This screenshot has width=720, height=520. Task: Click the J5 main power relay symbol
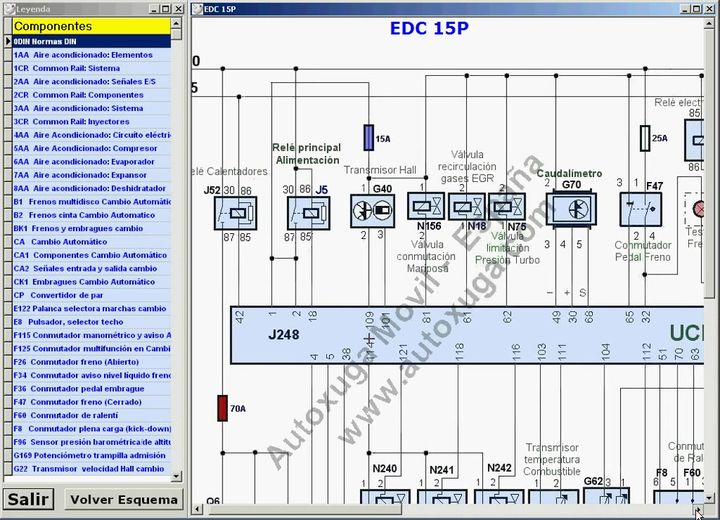(x=309, y=213)
